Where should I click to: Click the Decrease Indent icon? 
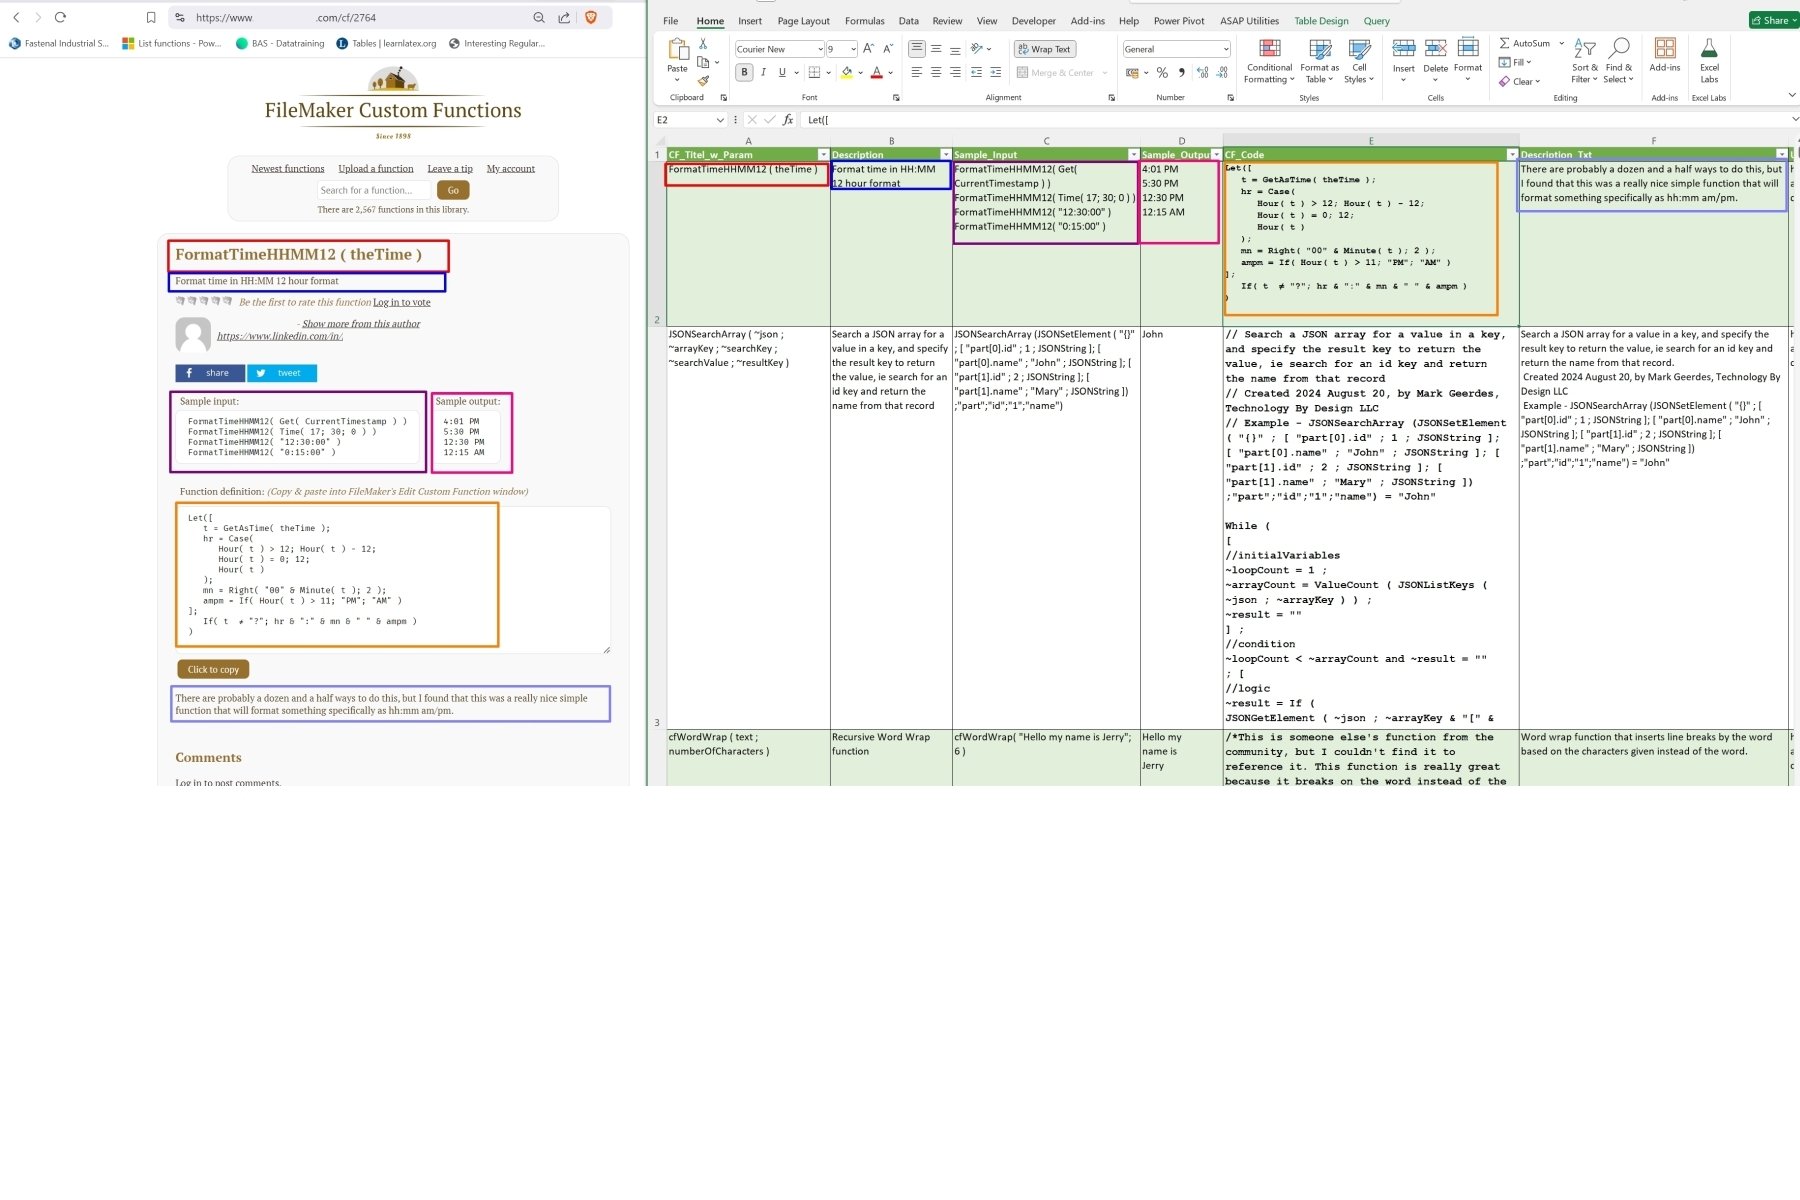(x=976, y=72)
